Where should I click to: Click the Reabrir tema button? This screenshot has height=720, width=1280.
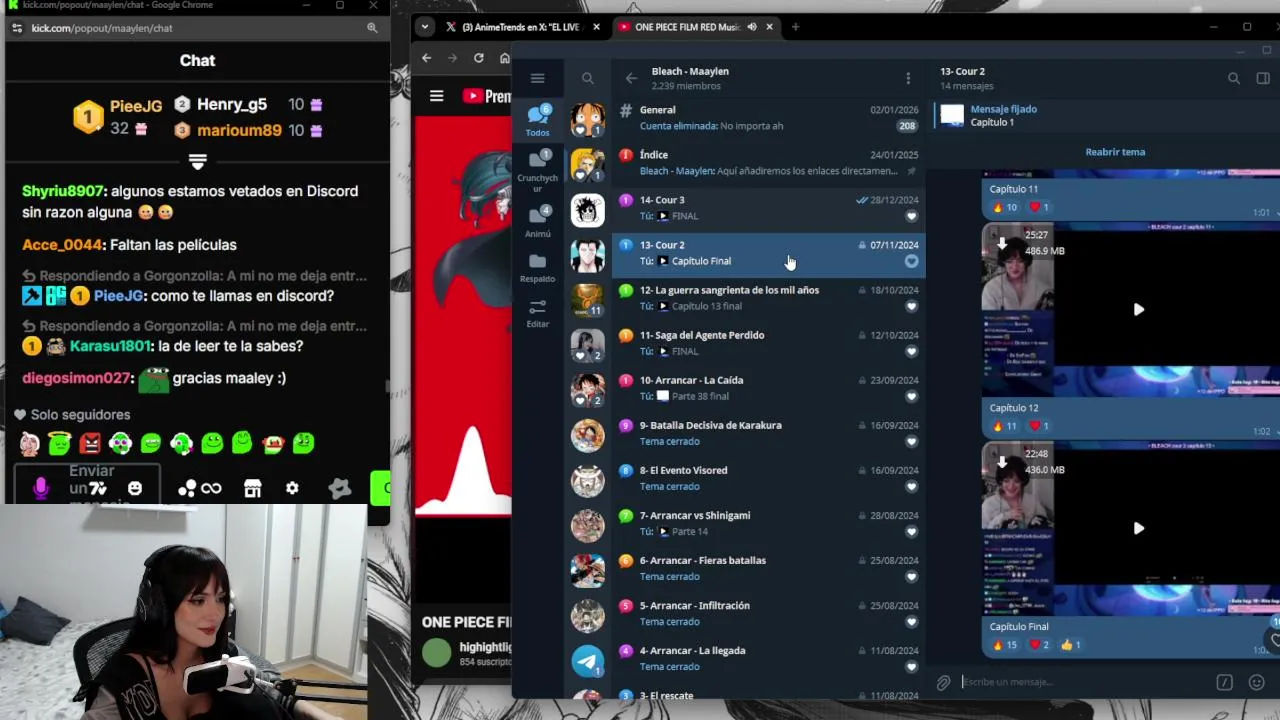click(1115, 152)
